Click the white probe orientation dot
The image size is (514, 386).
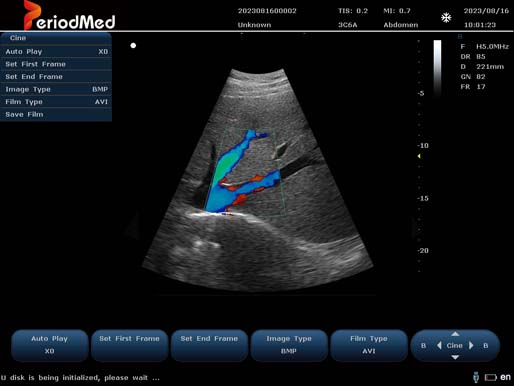pyautogui.click(x=133, y=45)
